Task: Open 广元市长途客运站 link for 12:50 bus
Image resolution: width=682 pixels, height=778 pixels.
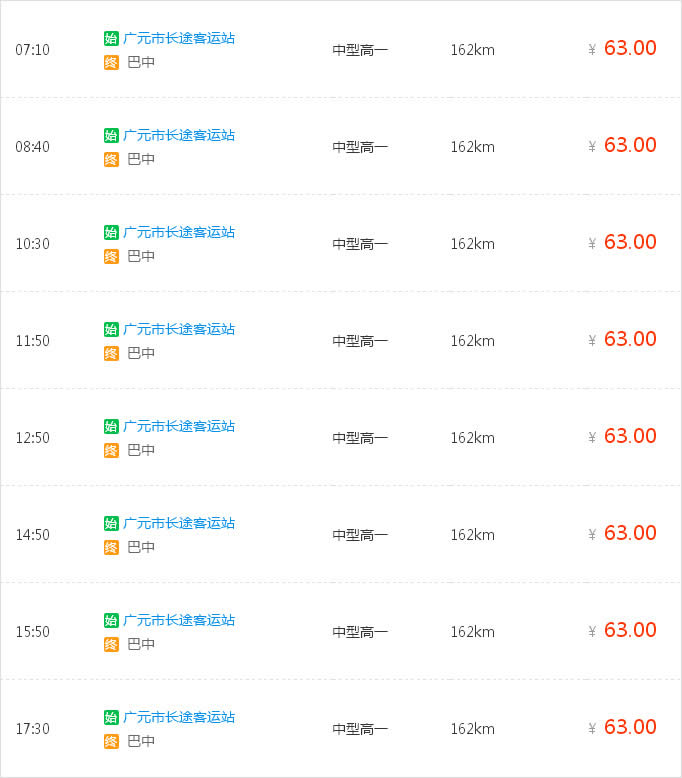Action: [179, 426]
